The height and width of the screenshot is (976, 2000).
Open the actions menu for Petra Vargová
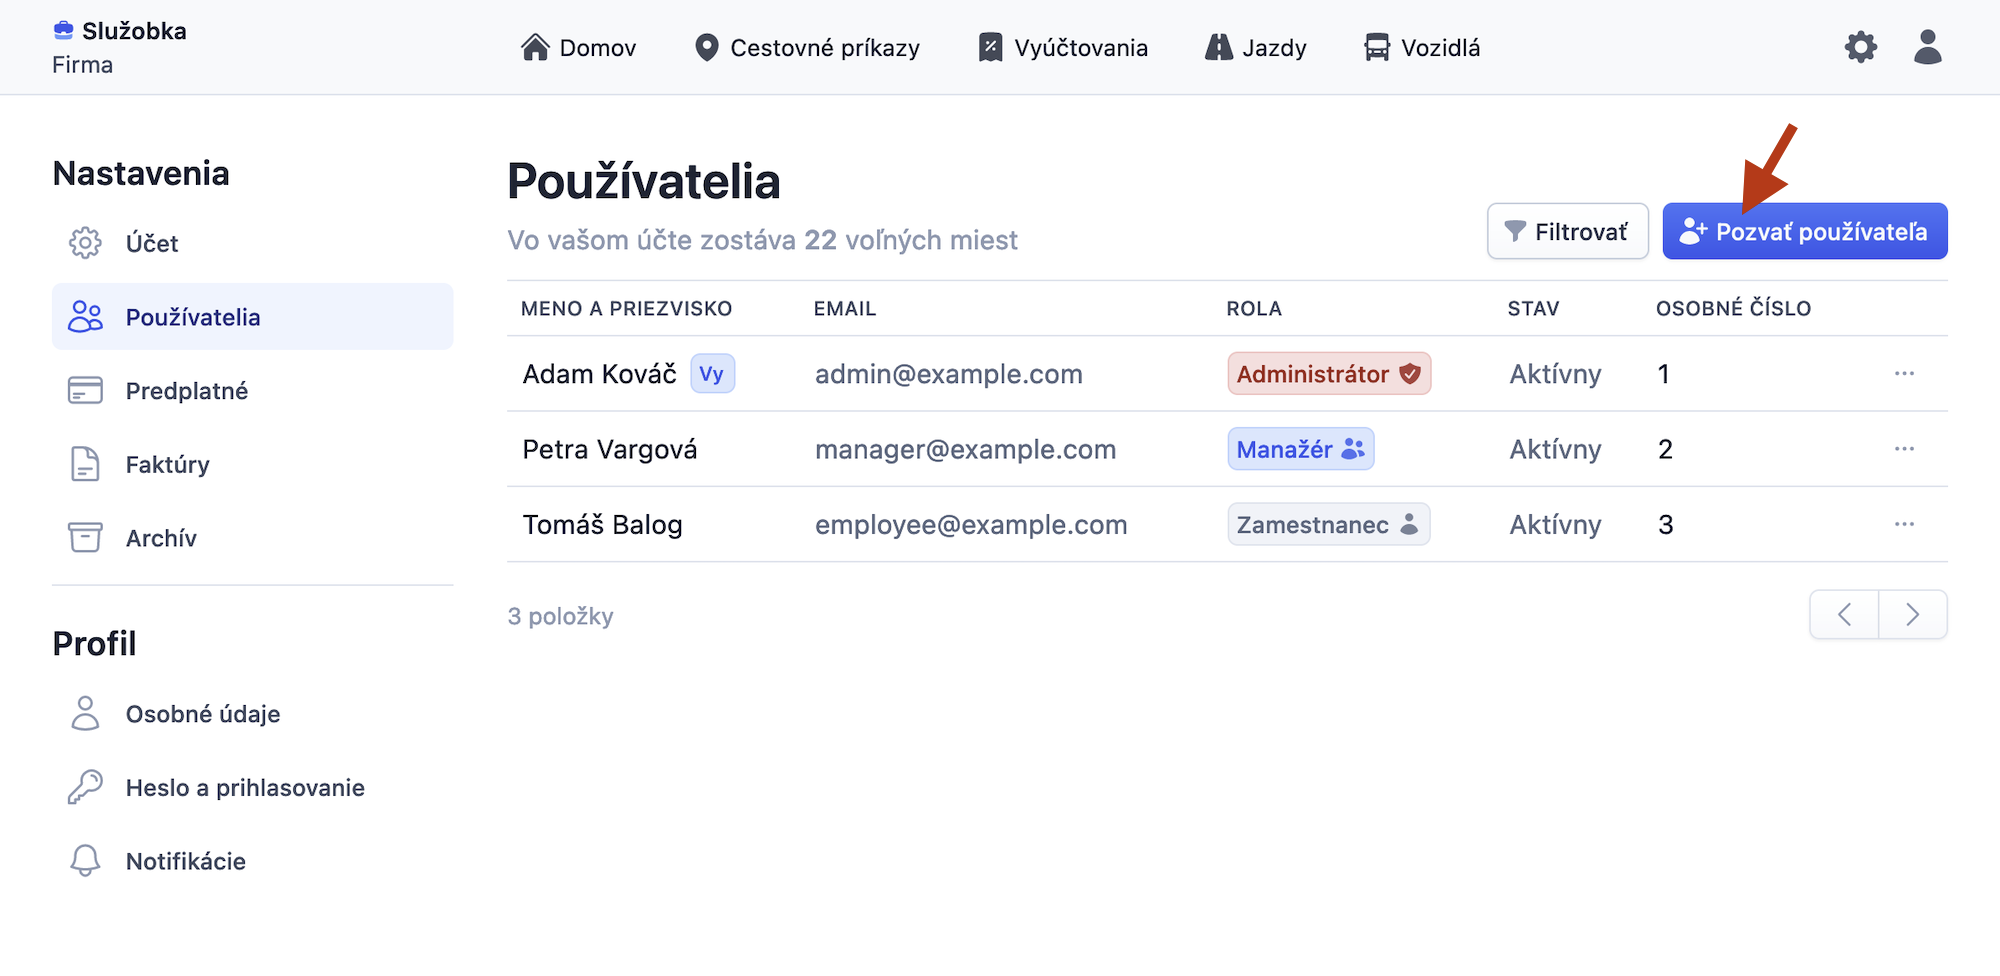click(x=1904, y=449)
